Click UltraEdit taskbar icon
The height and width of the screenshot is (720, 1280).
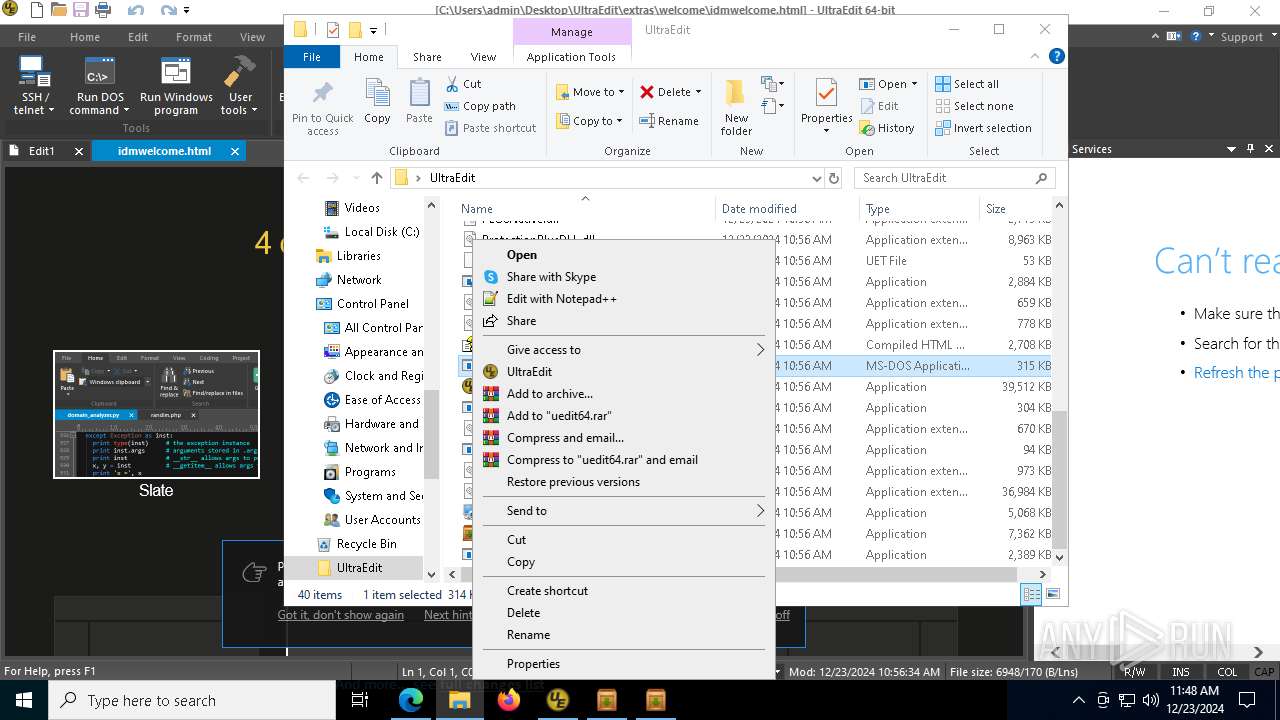(x=558, y=700)
